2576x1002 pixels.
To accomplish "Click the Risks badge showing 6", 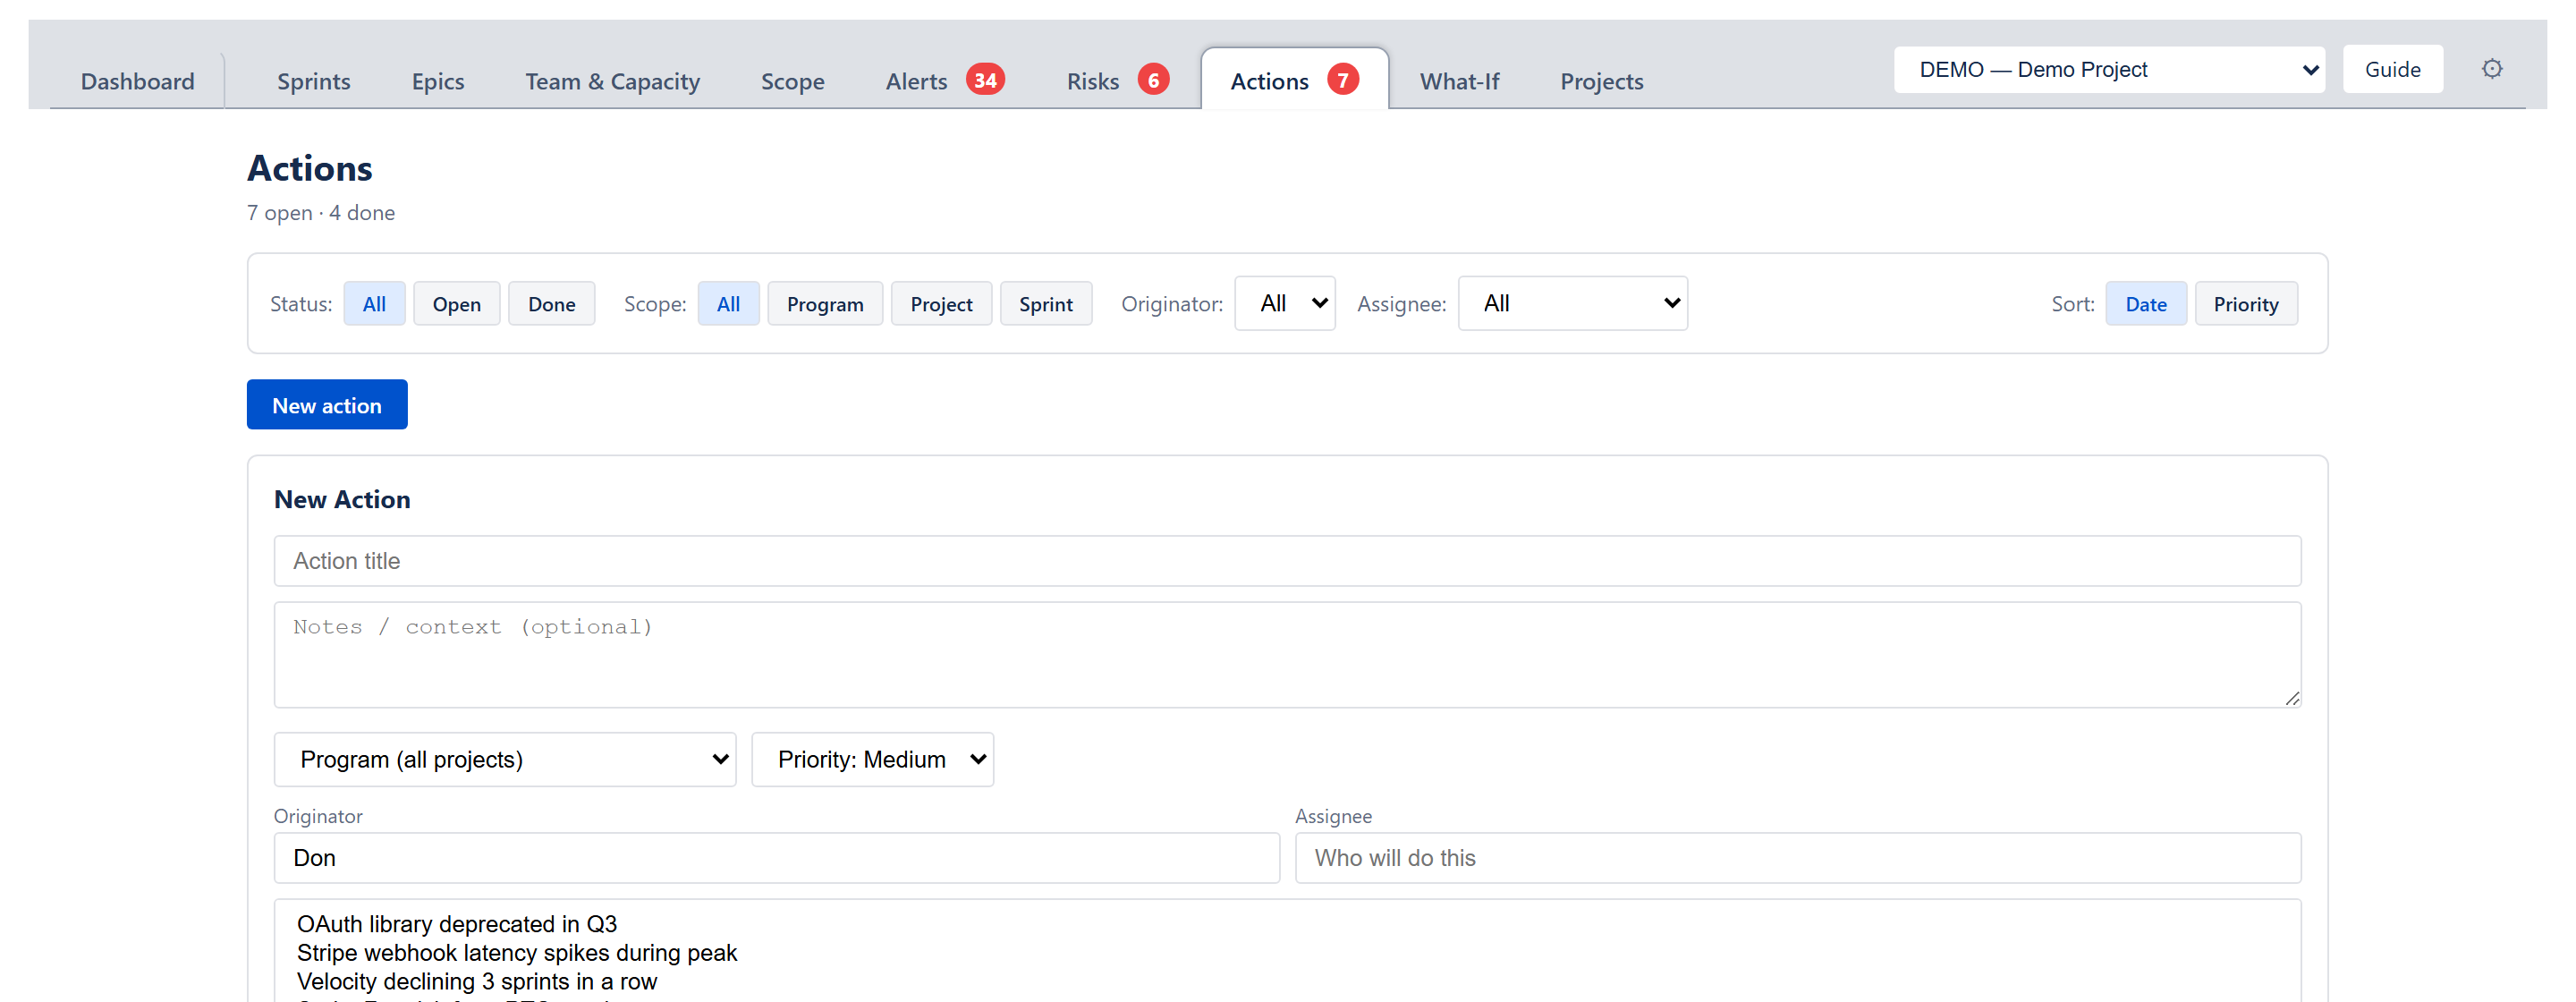I will [x=1153, y=80].
